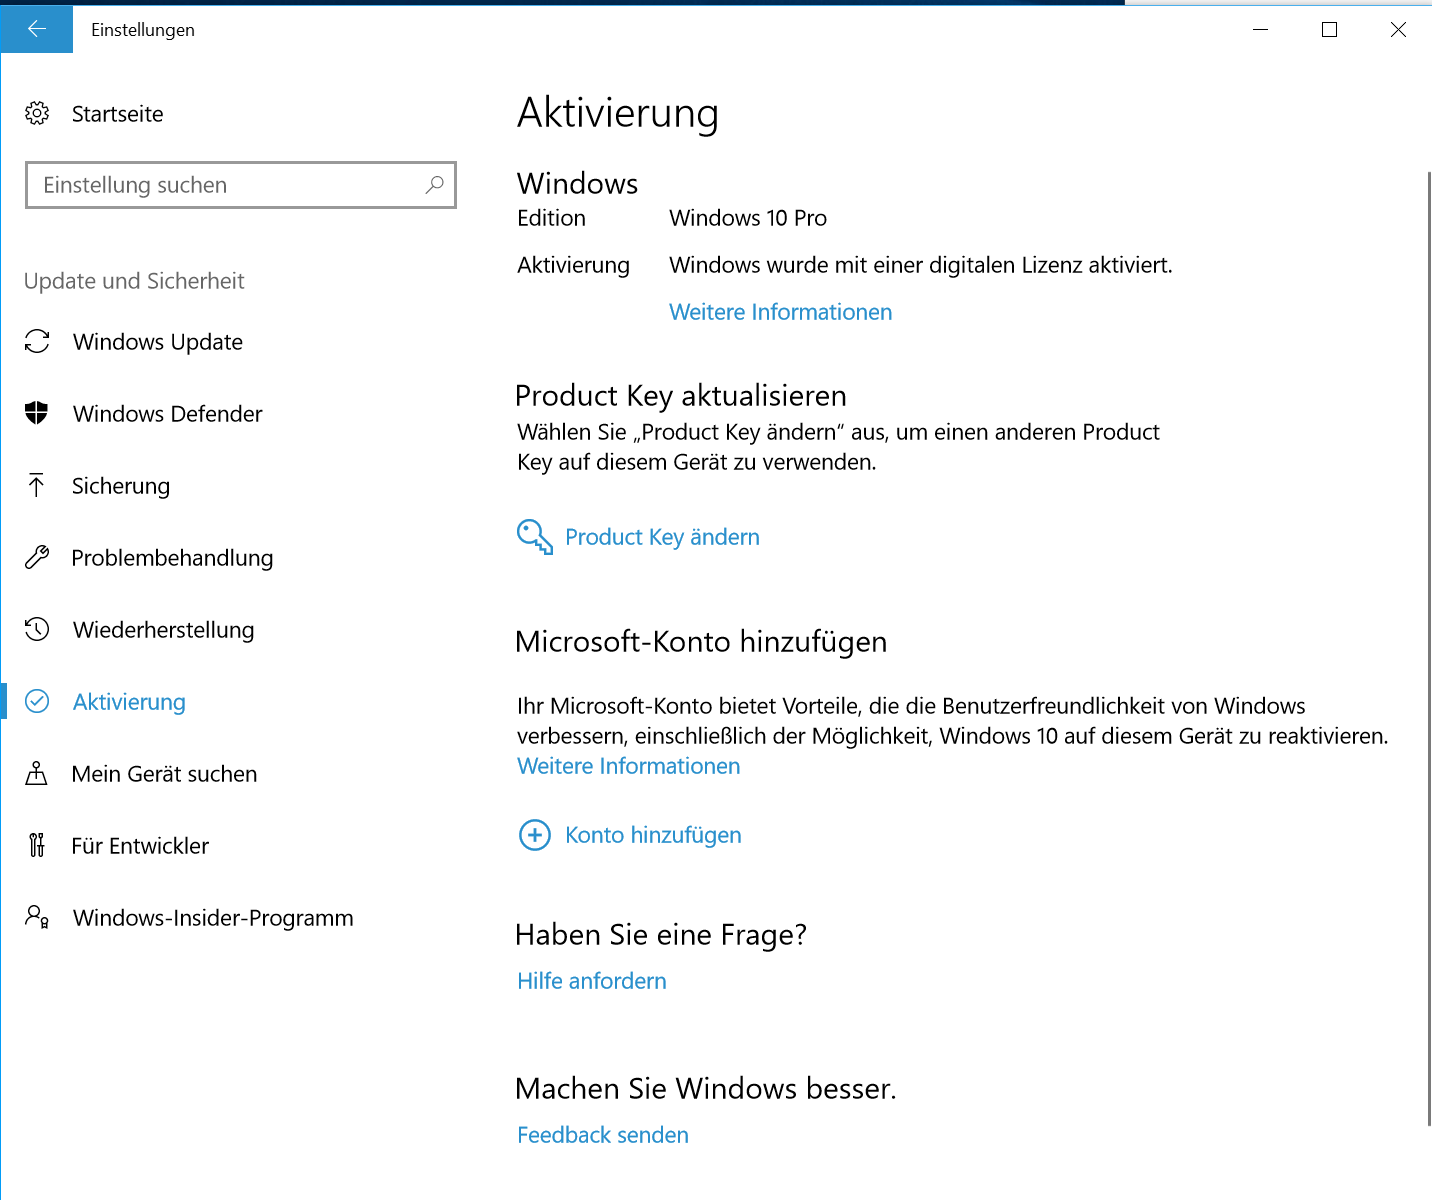The width and height of the screenshot is (1432, 1200).
Task: Minimize the Einstellungen window
Action: coord(1261,30)
